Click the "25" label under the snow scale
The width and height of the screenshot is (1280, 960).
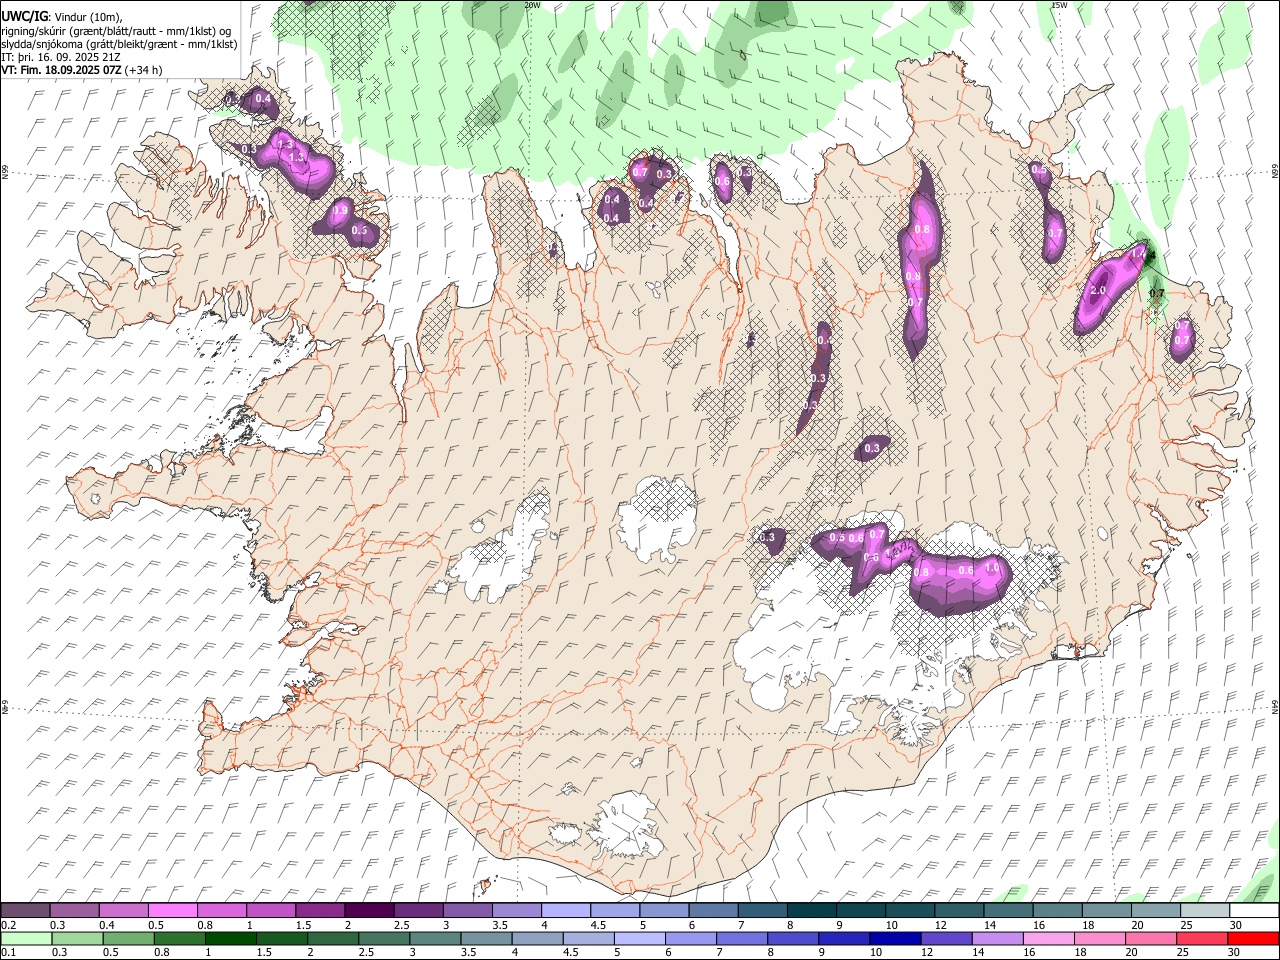pos(1186,925)
